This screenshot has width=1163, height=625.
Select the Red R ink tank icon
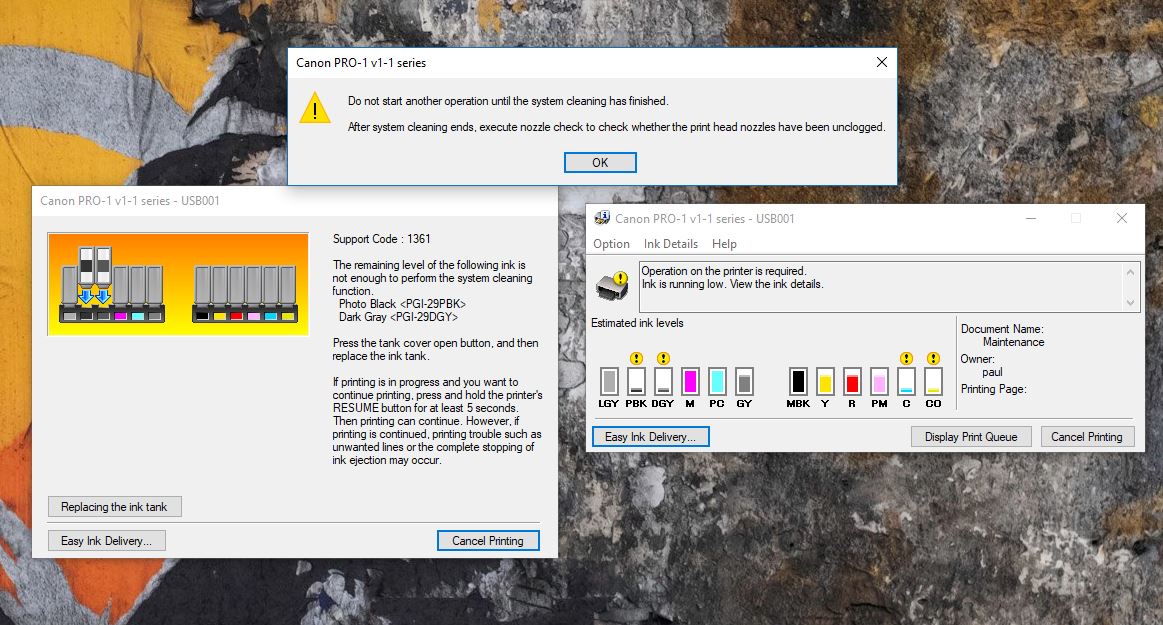click(852, 381)
